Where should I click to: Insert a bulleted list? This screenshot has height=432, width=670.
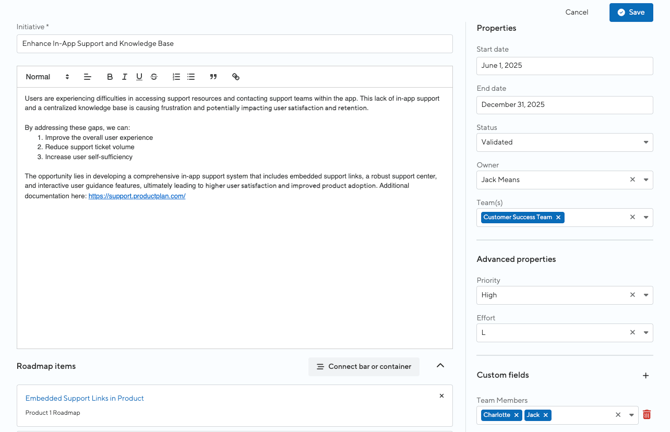(x=191, y=77)
